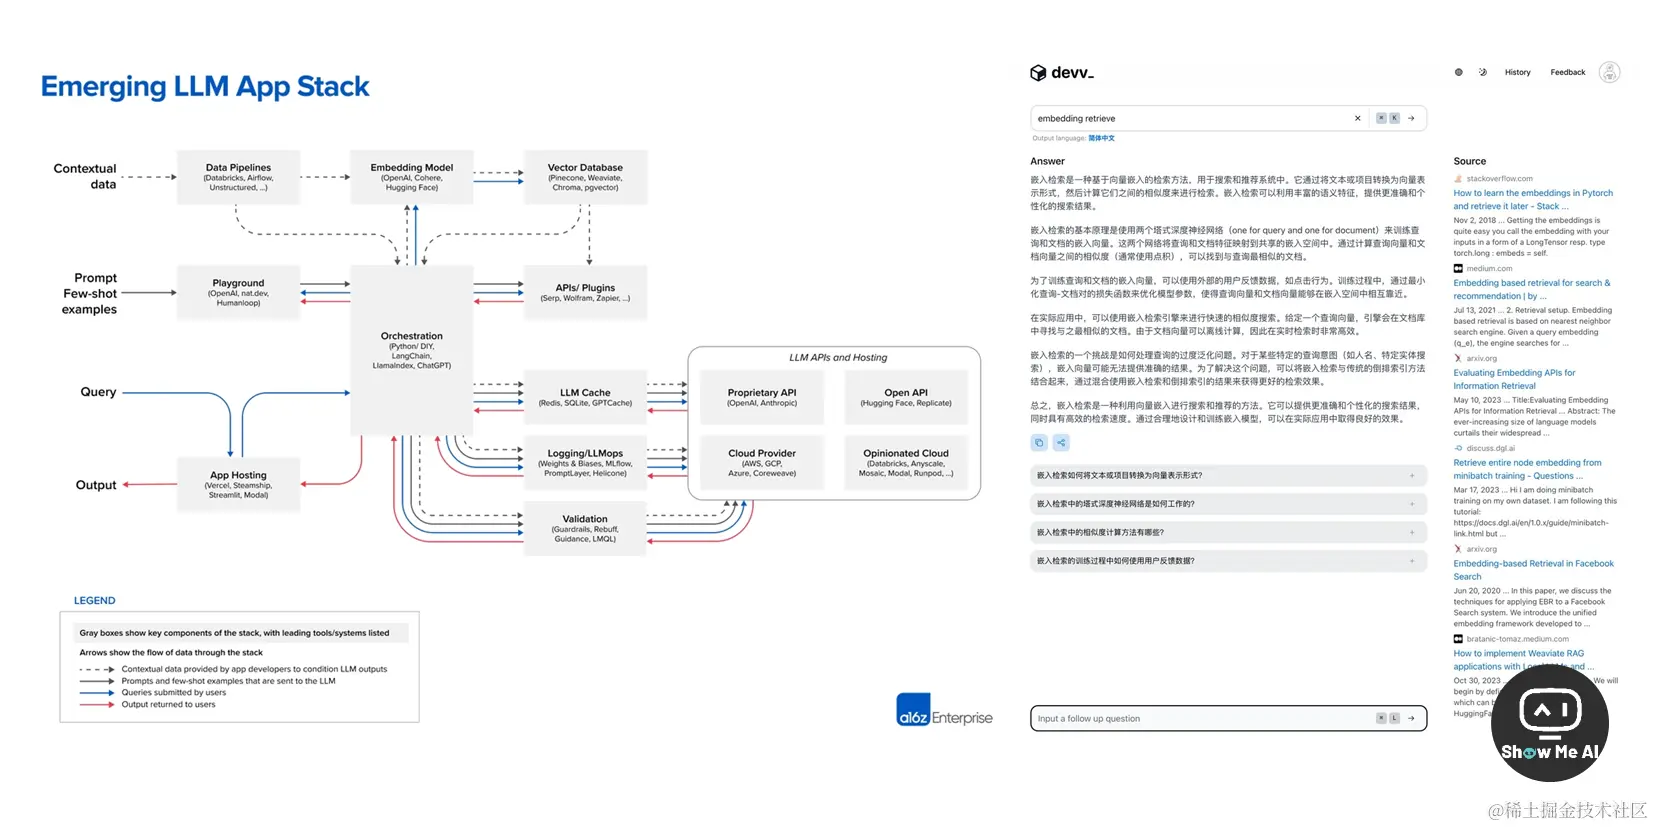
Task: Click the arxiv.org favicon above 'Embedding-based Retrieval in Facebook'
Action: (x=1458, y=549)
